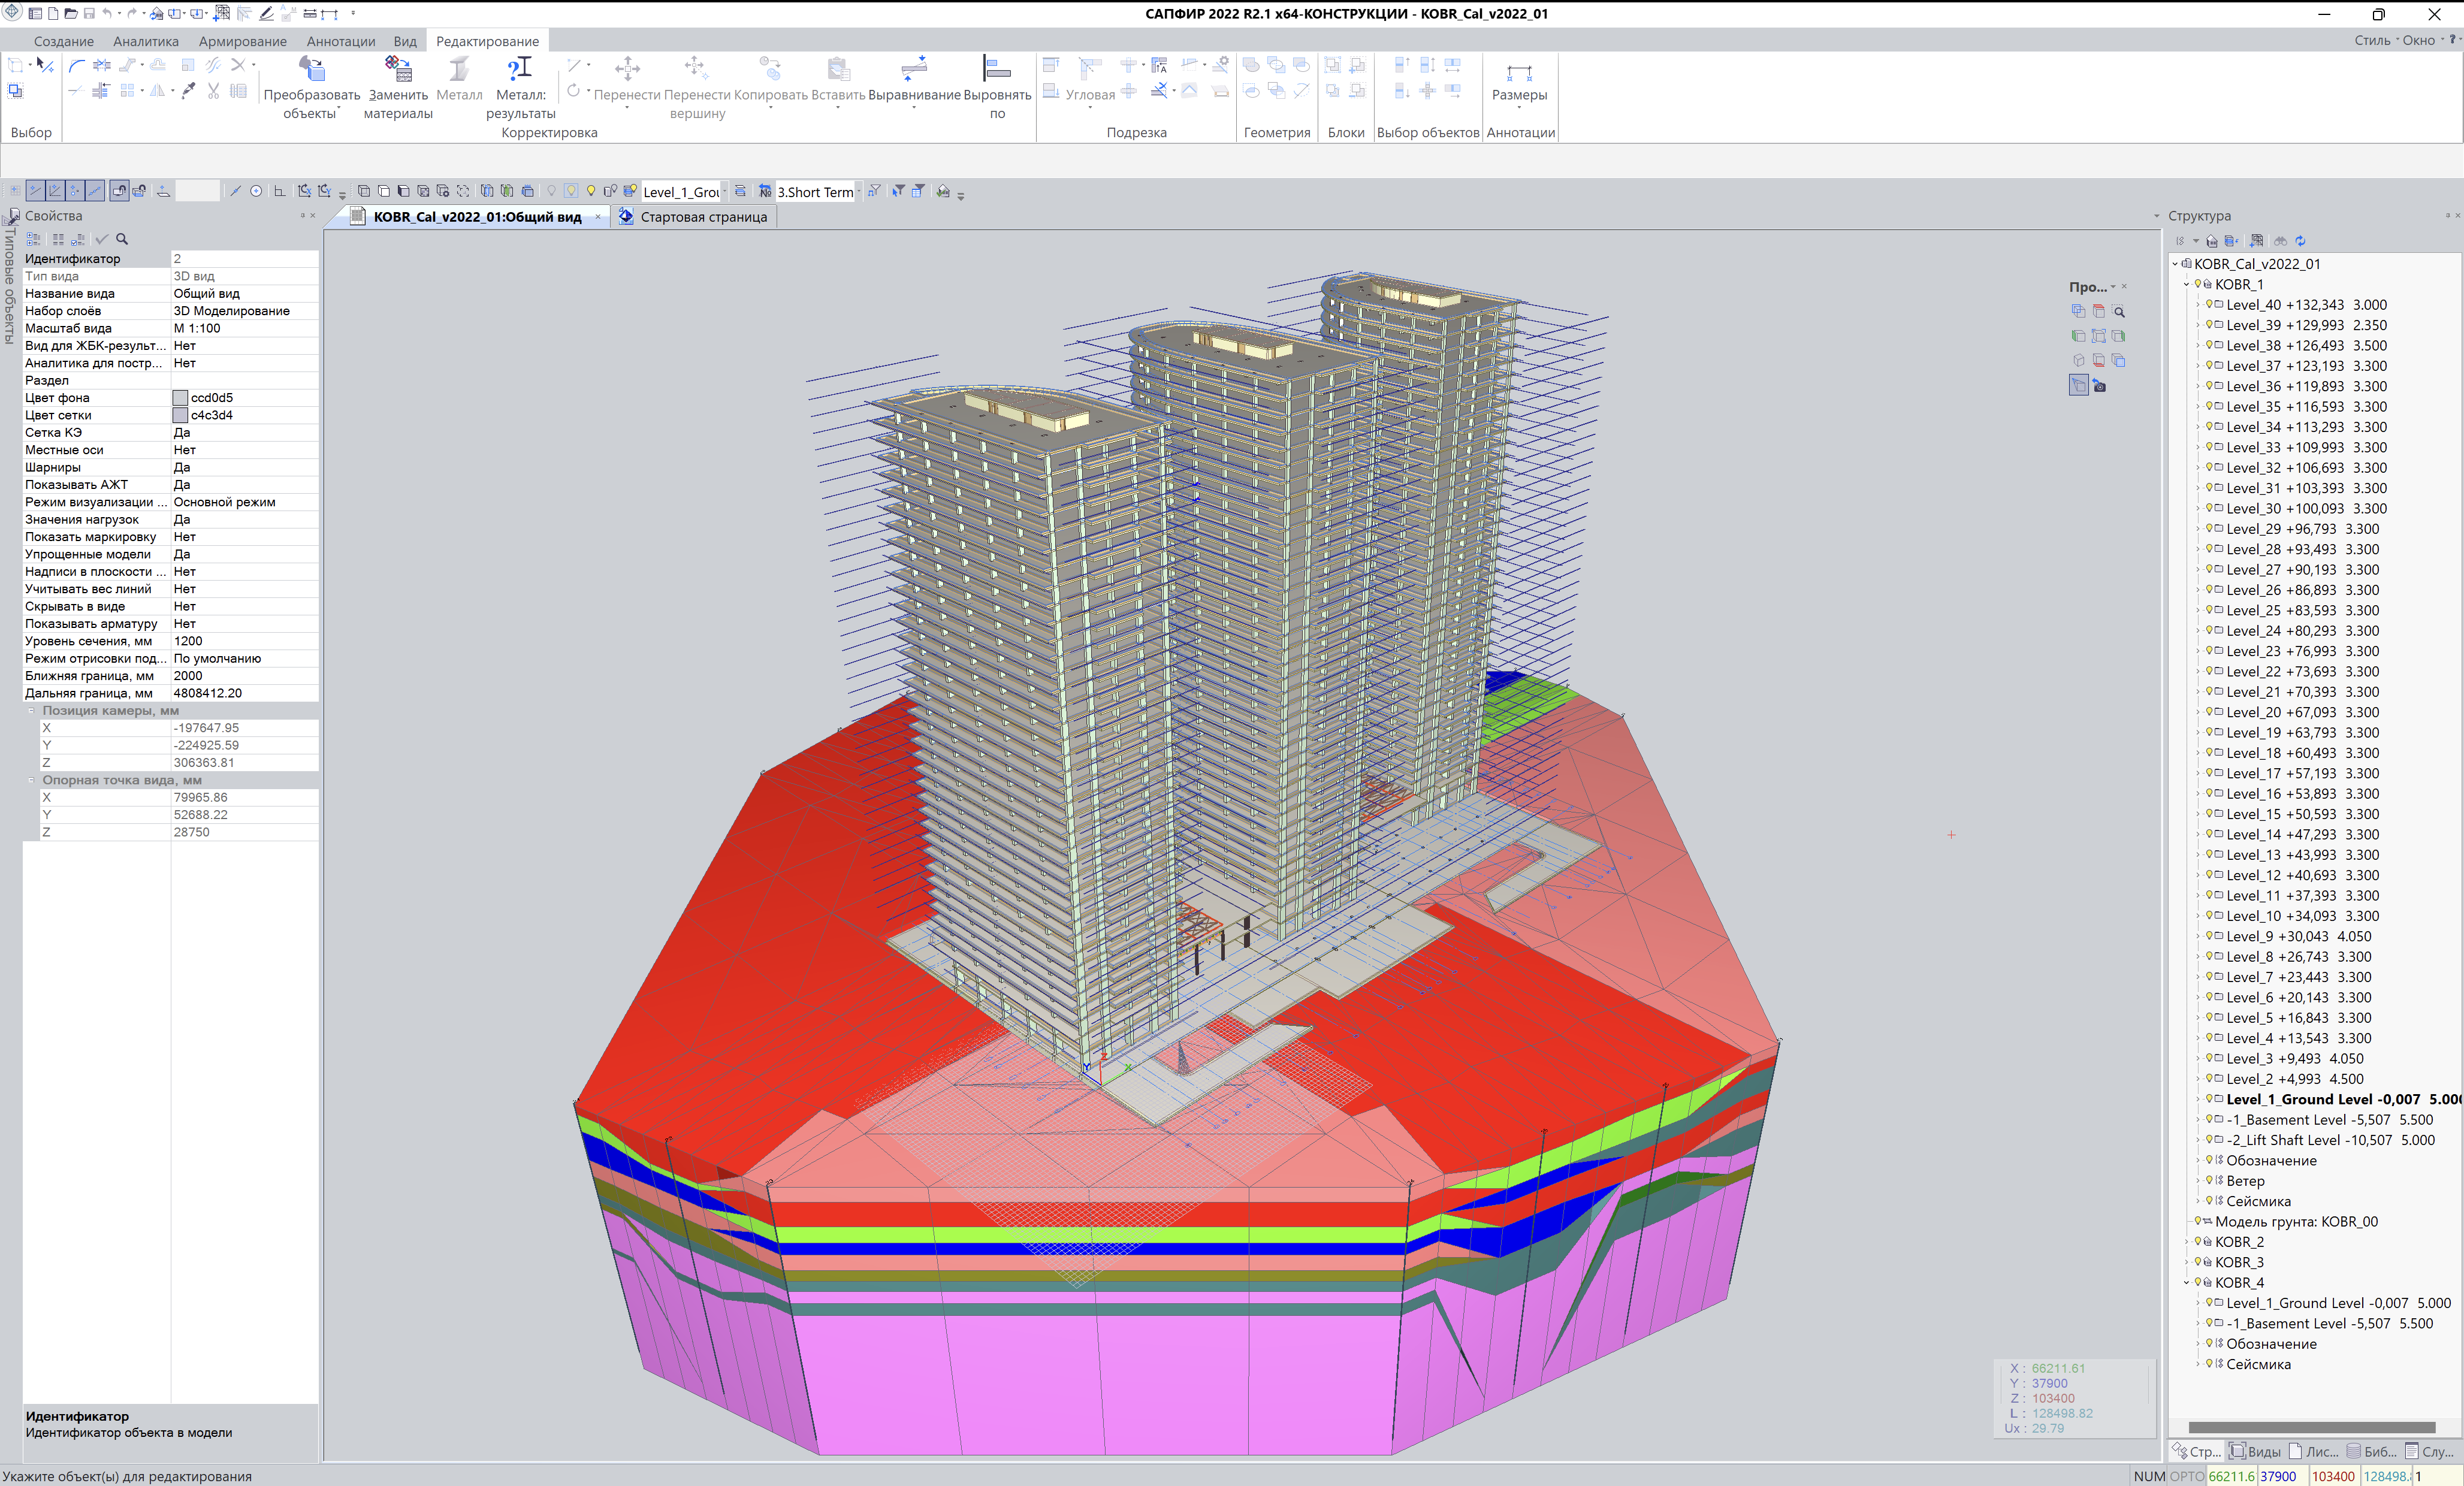The height and width of the screenshot is (1486, 2464).
Task: Click the Заменить материалы icon
Action: (397, 69)
